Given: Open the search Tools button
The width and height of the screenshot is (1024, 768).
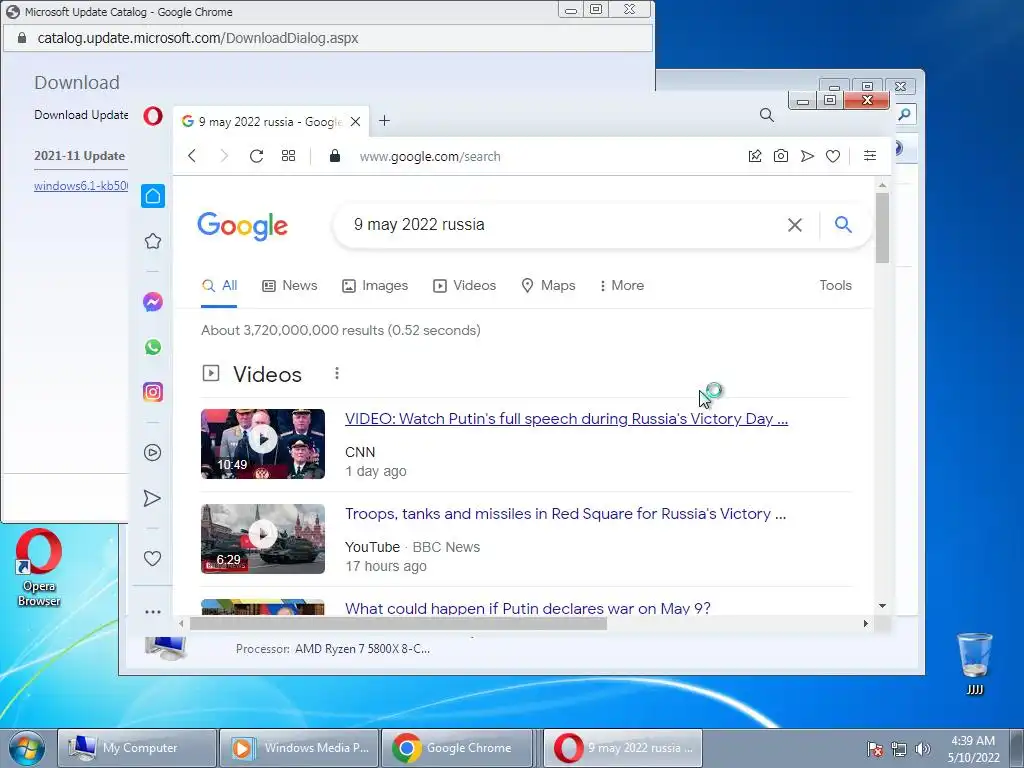Looking at the screenshot, I should click(835, 285).
